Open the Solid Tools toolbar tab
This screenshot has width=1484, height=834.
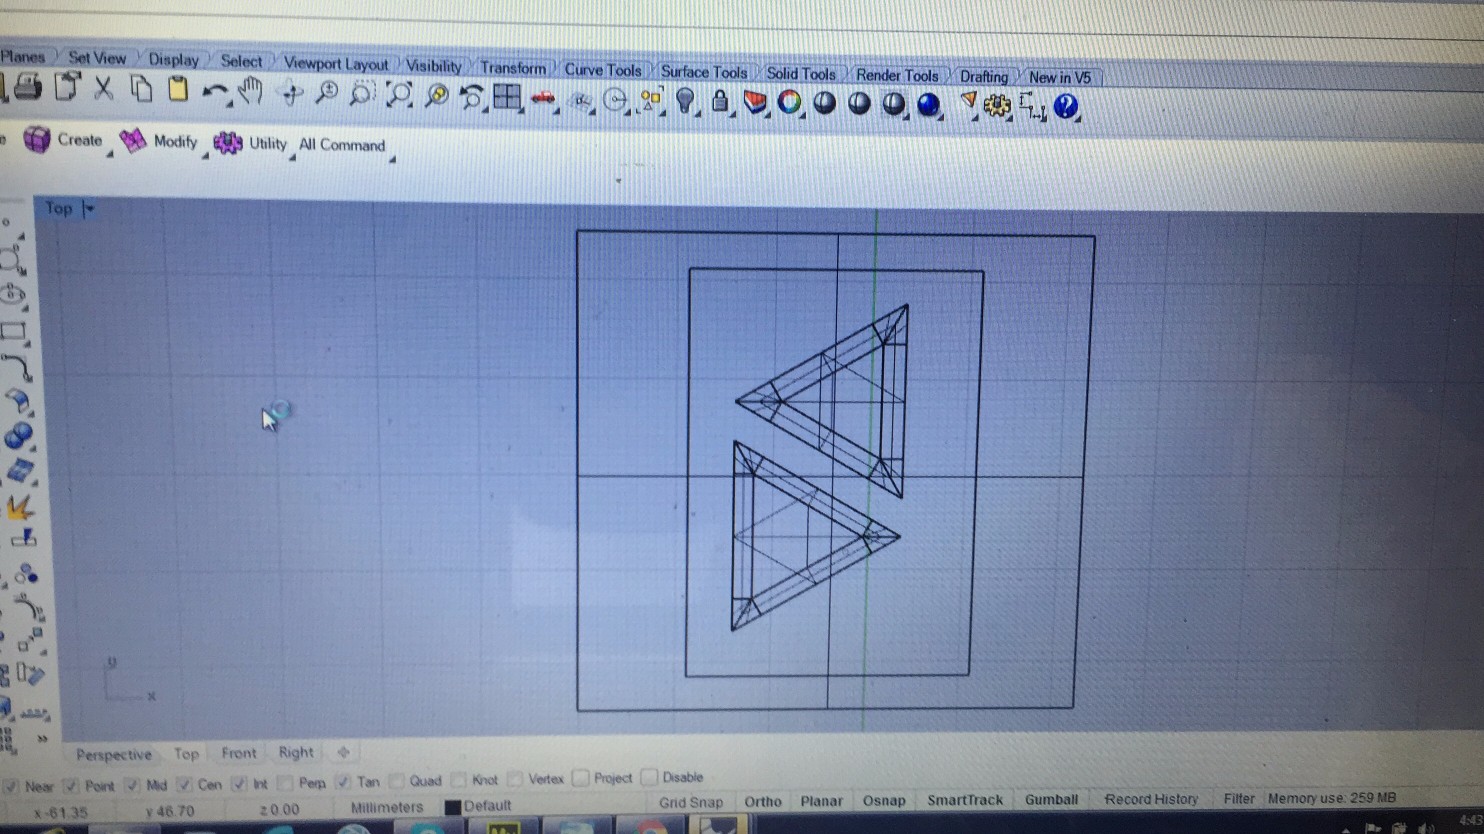[801, 74]
